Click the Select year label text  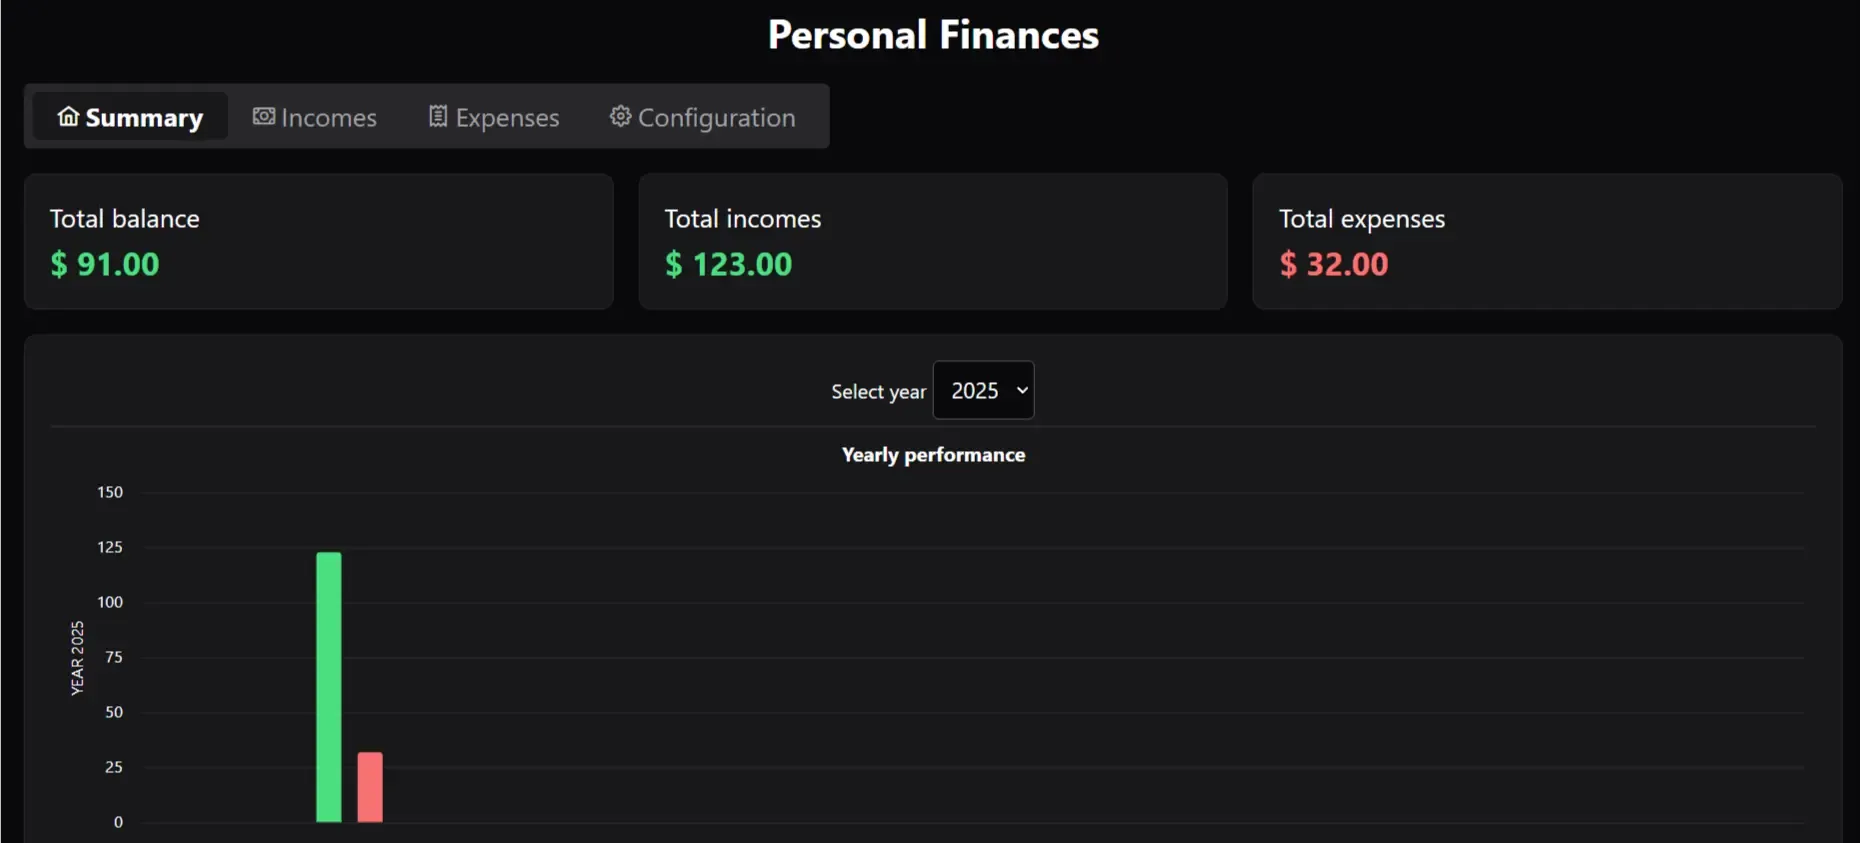click(x=878, y=392)
